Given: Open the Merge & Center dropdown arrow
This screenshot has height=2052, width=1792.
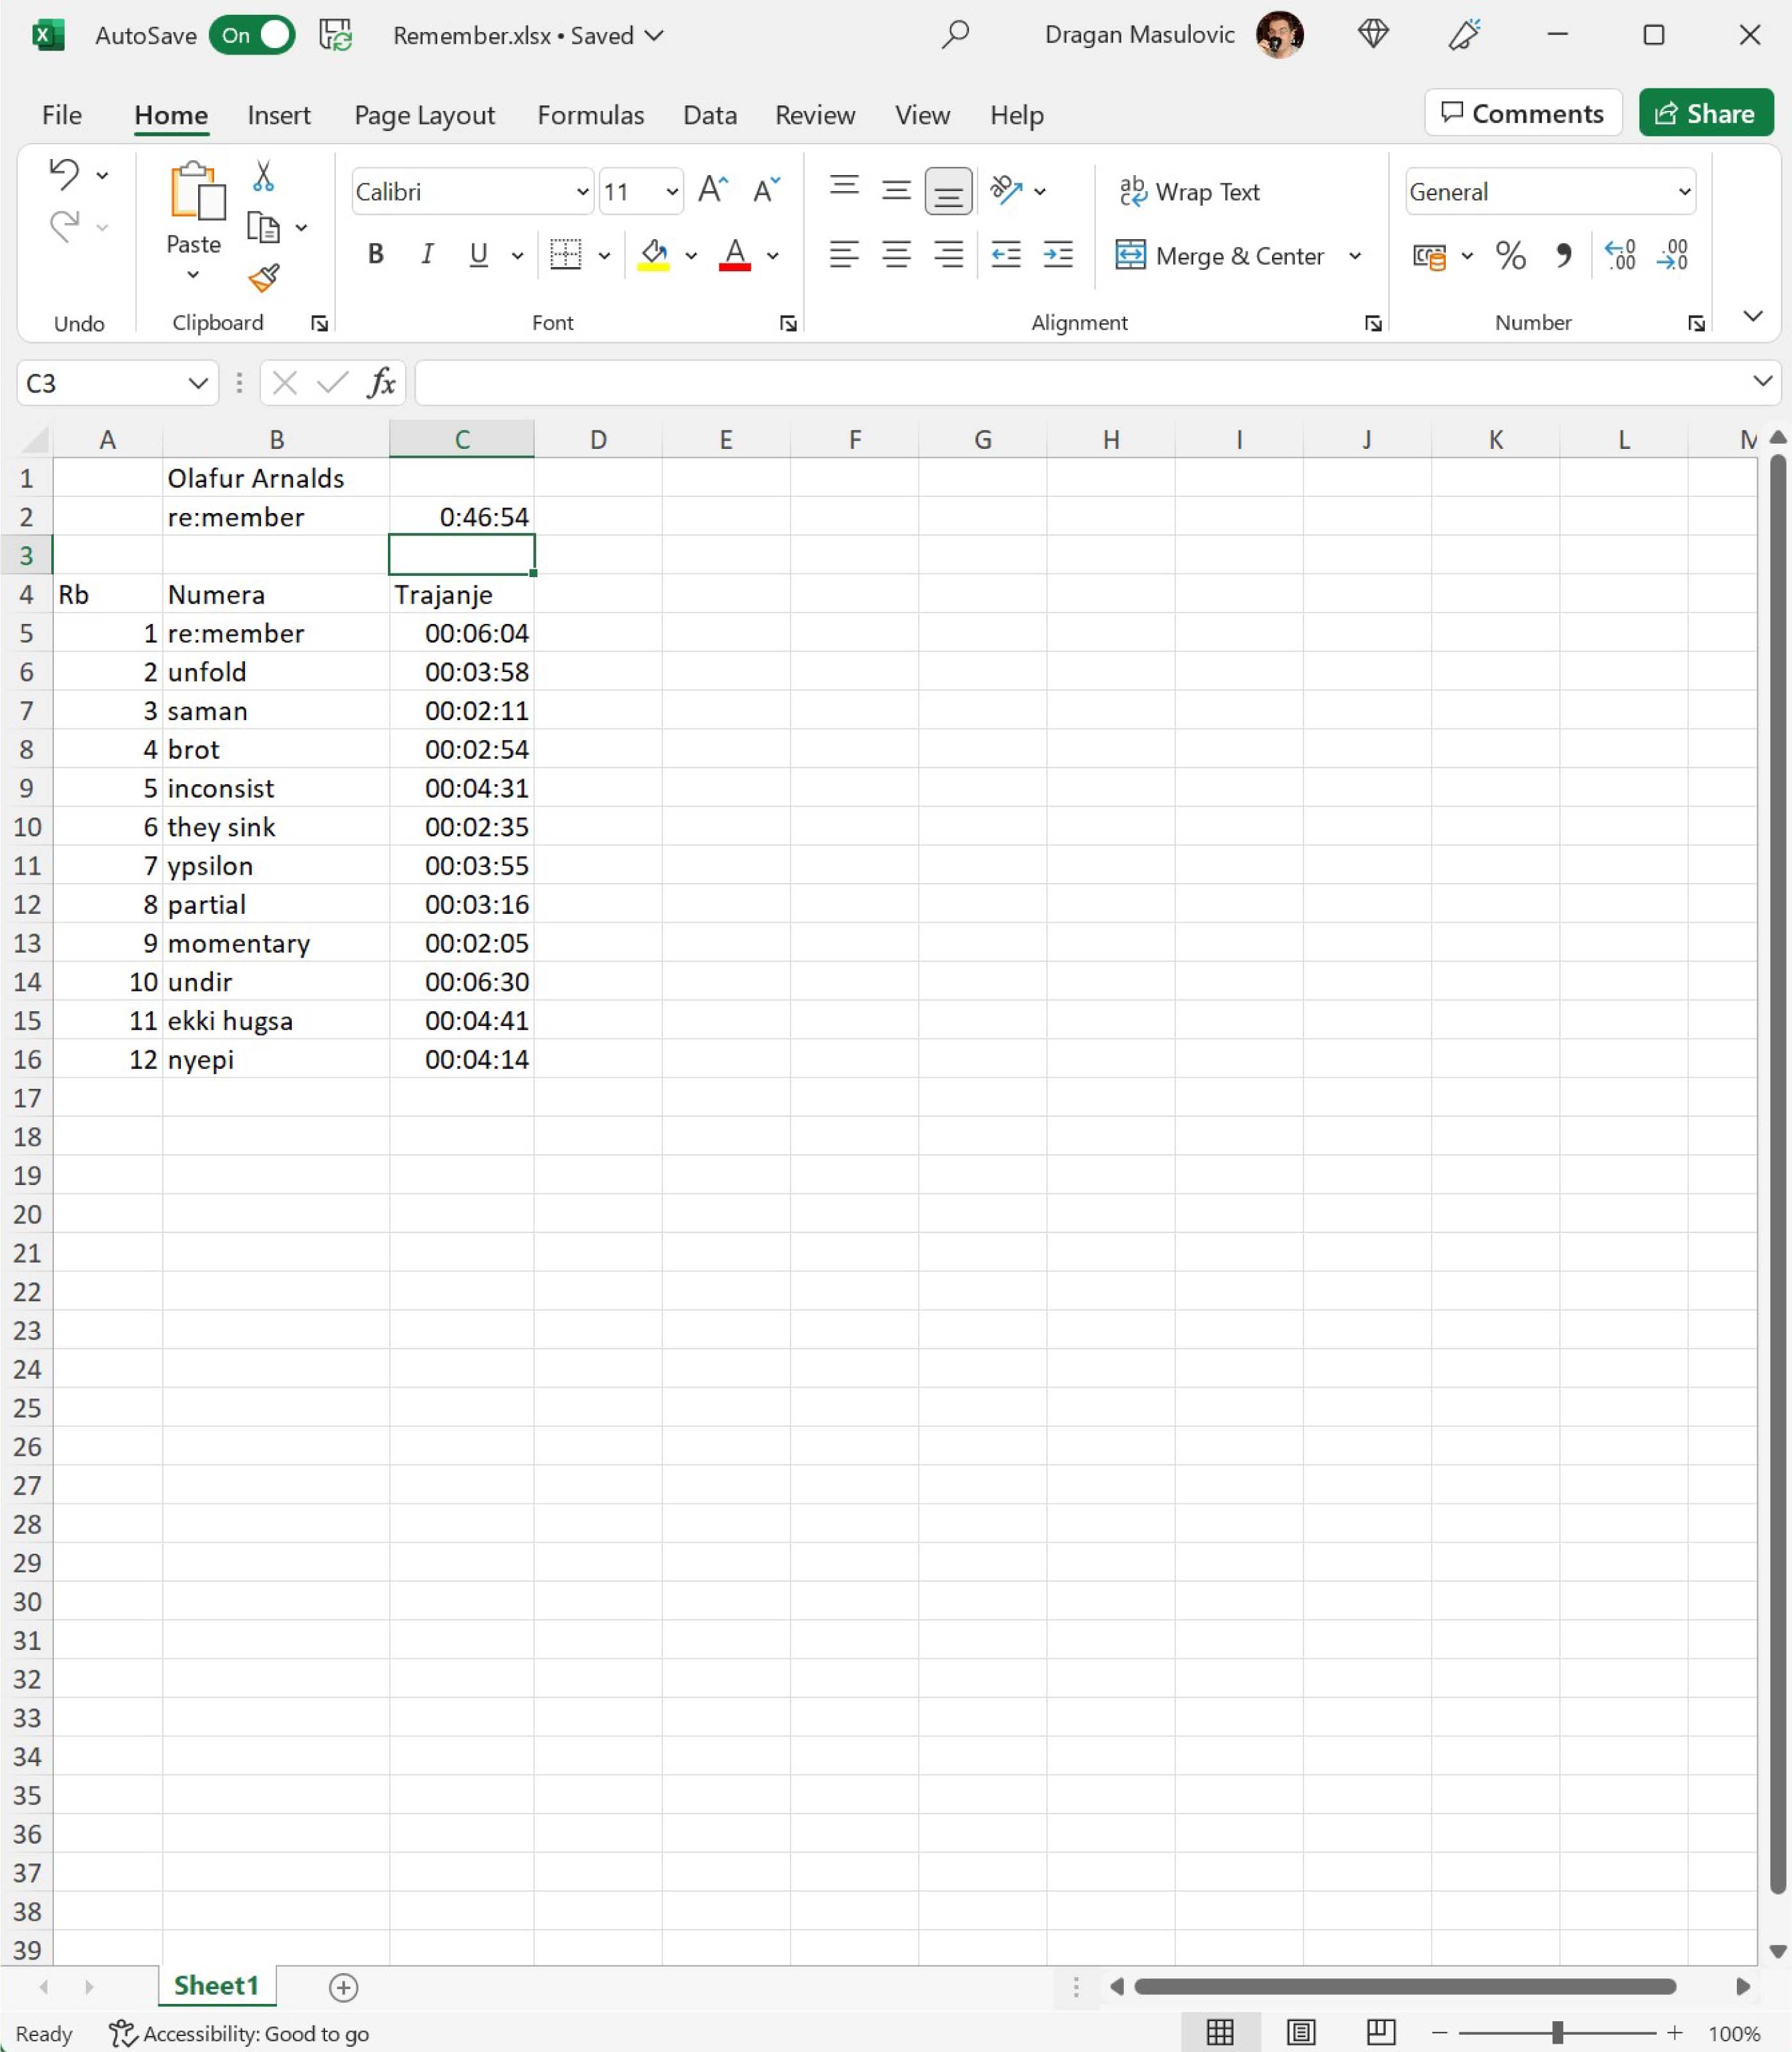Looking at the screenshot, I should click(x=1355, y=256).
